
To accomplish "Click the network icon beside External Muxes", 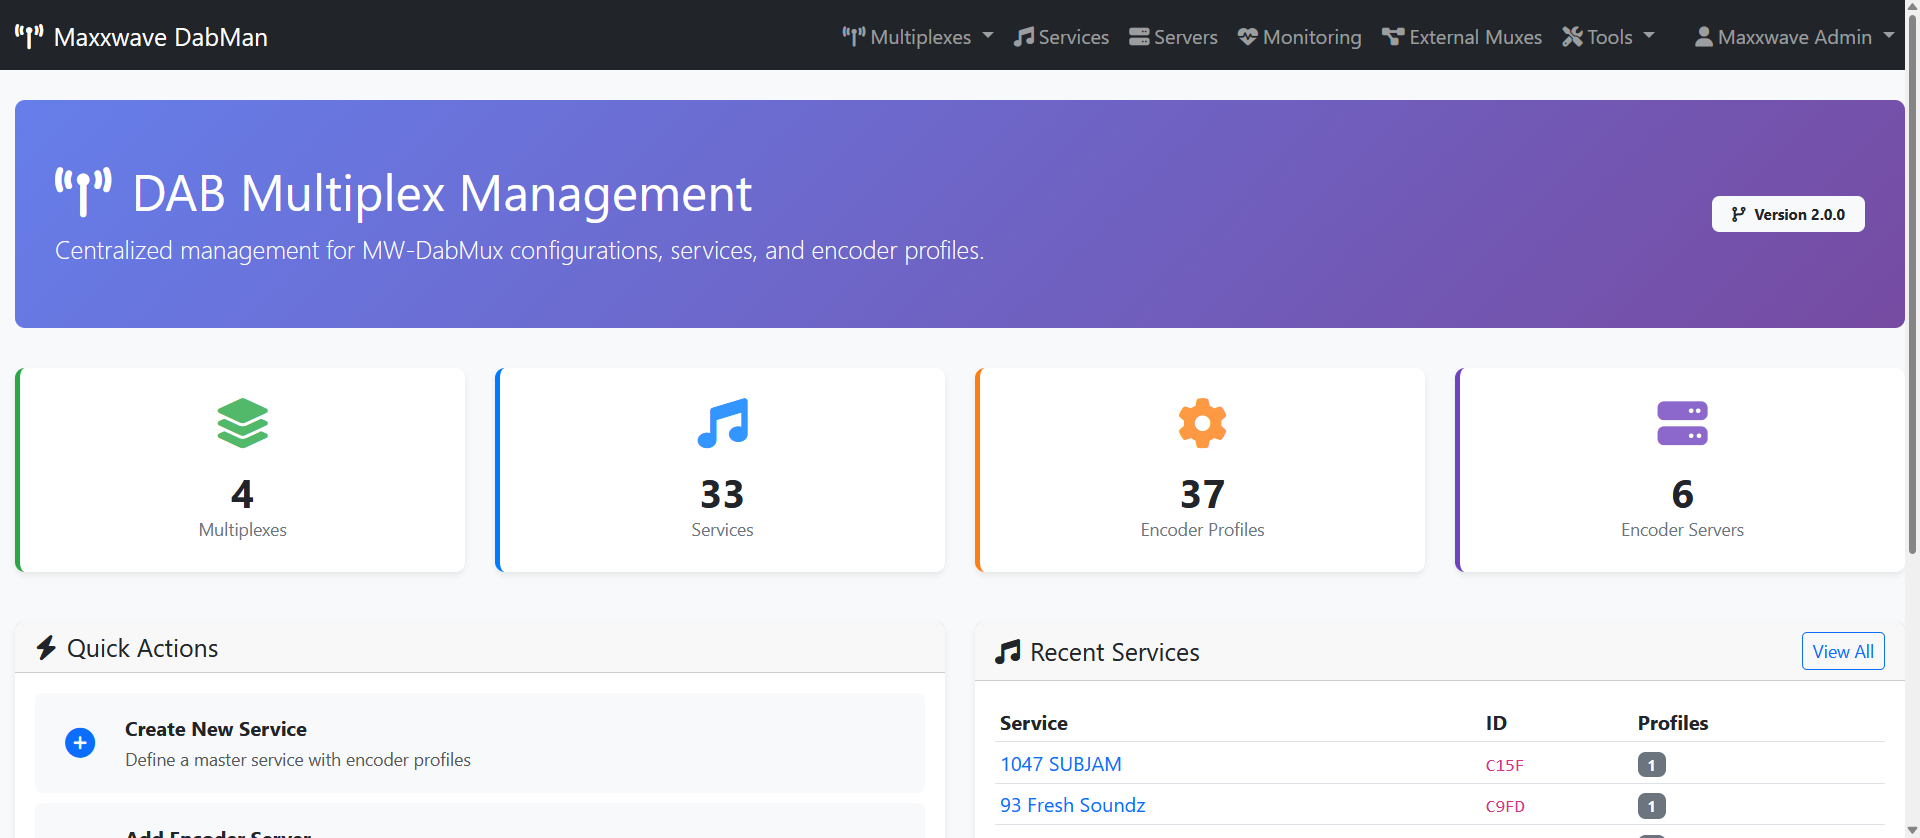I will tap(1393, 37).
